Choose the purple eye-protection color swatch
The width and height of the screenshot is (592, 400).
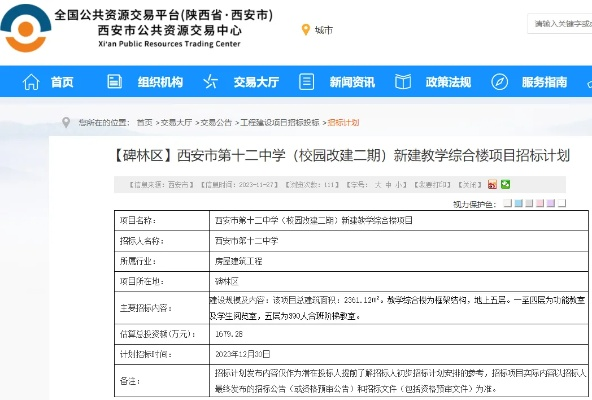click(551, 204)
